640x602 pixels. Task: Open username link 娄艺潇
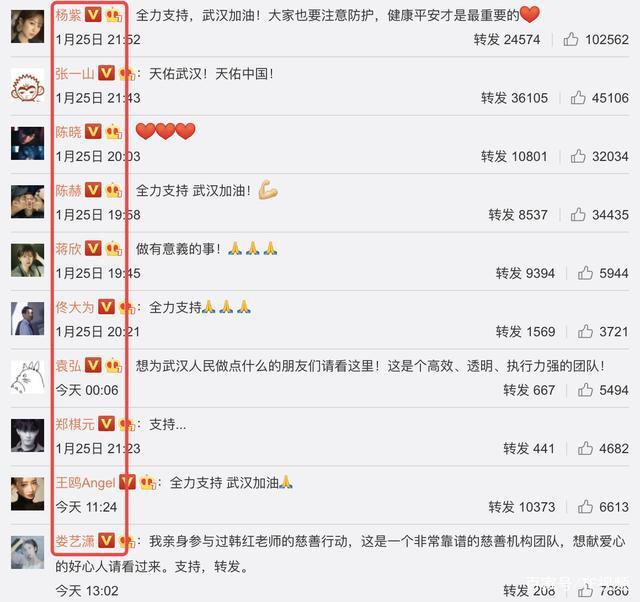(75, 541)
